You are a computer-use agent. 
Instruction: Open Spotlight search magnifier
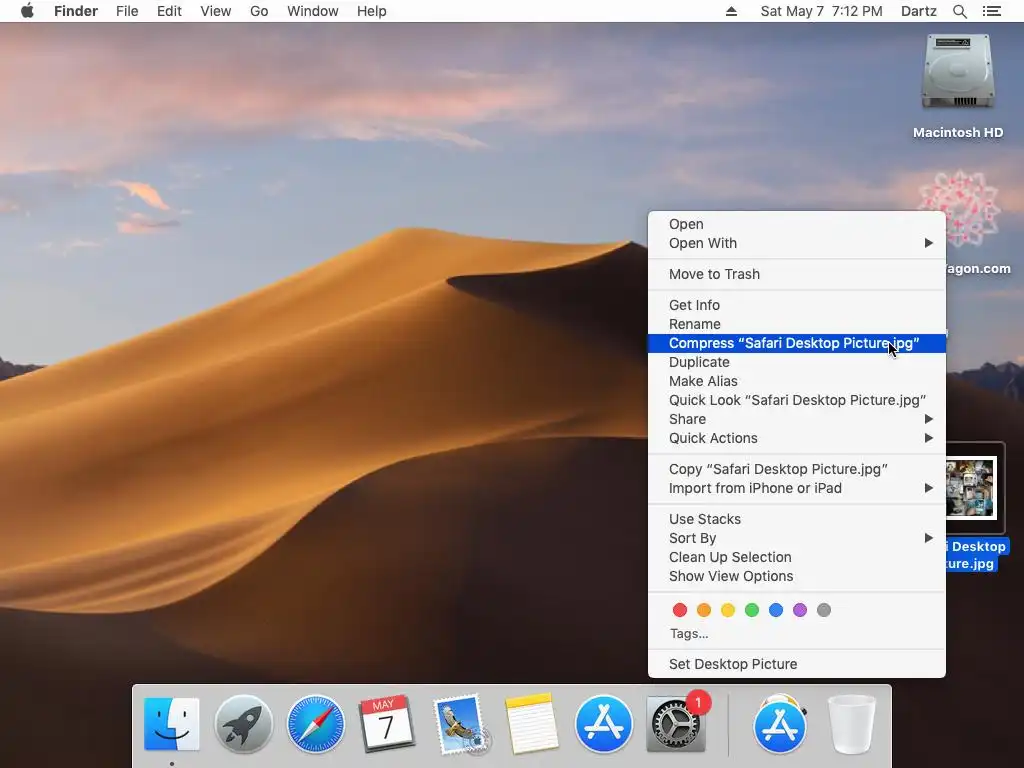point(959,11)
